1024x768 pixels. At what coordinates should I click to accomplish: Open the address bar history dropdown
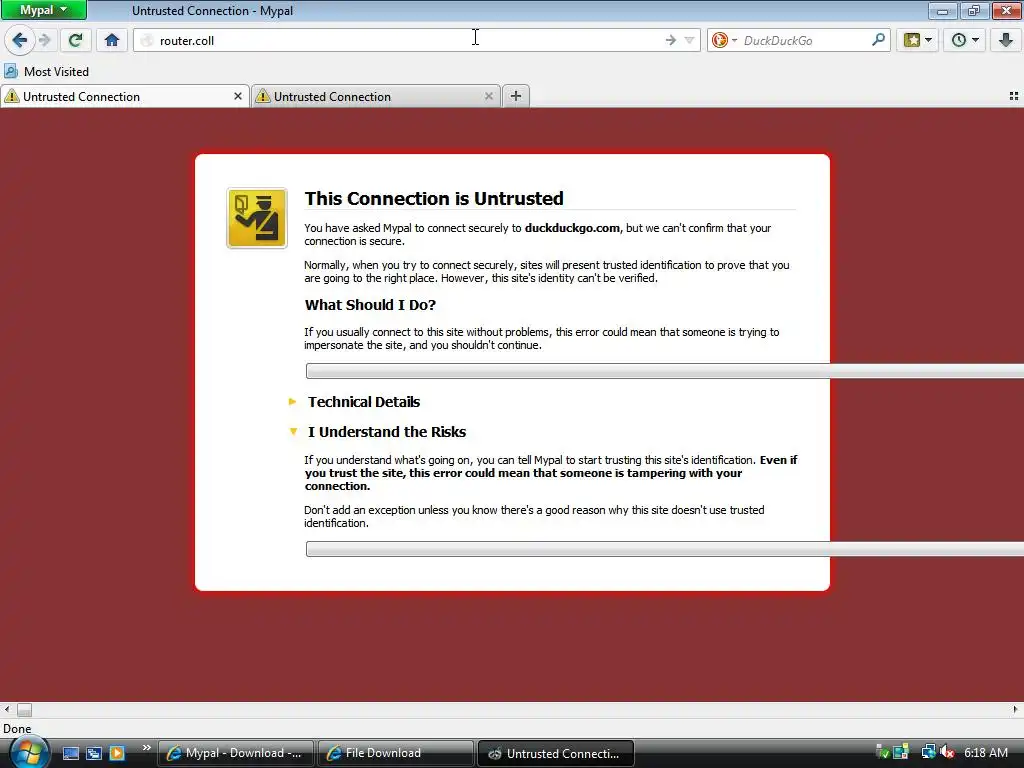coord(689,40)
